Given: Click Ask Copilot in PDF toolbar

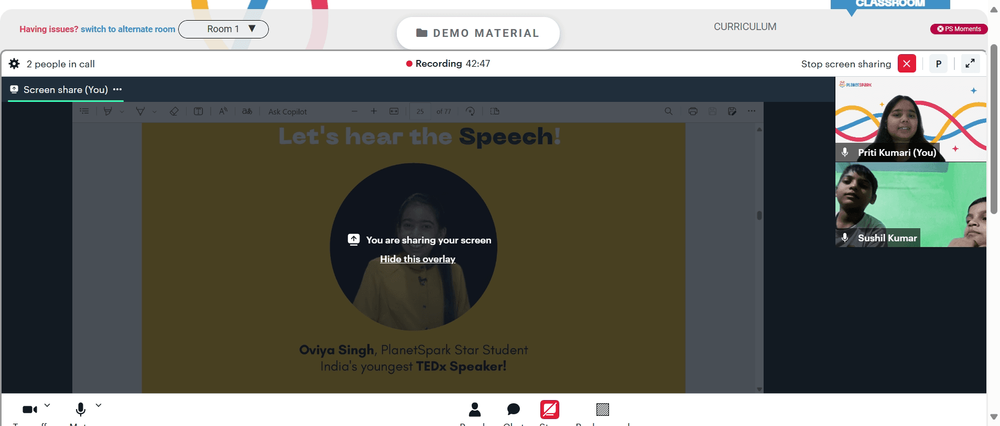Looking at the screenshot, I should pos(288,112).
